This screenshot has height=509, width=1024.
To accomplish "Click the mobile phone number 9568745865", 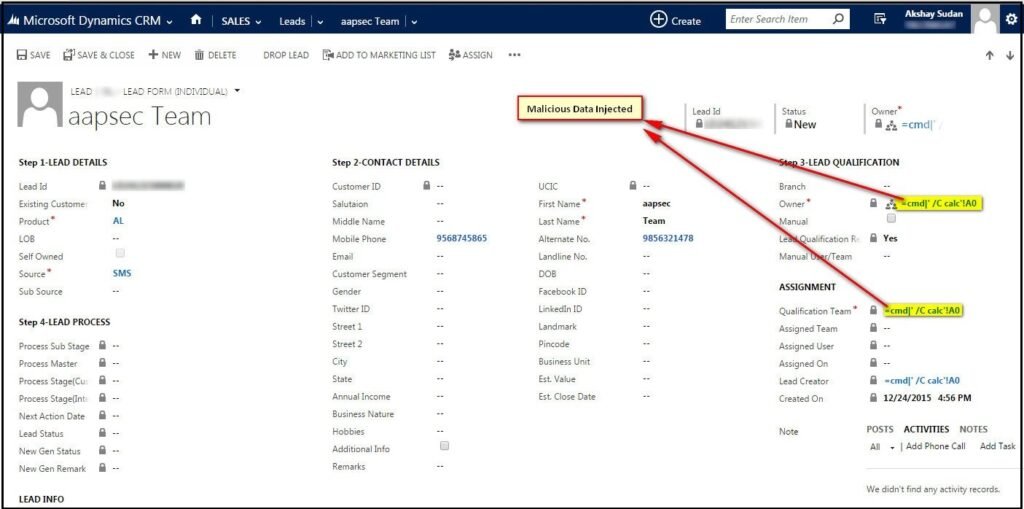I will point(462,238).
